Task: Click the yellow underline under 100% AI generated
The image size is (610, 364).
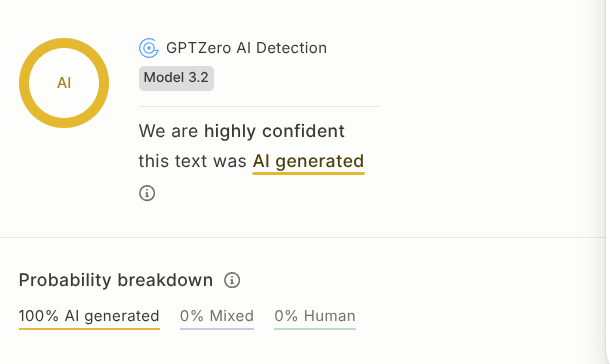Action: 89,329
